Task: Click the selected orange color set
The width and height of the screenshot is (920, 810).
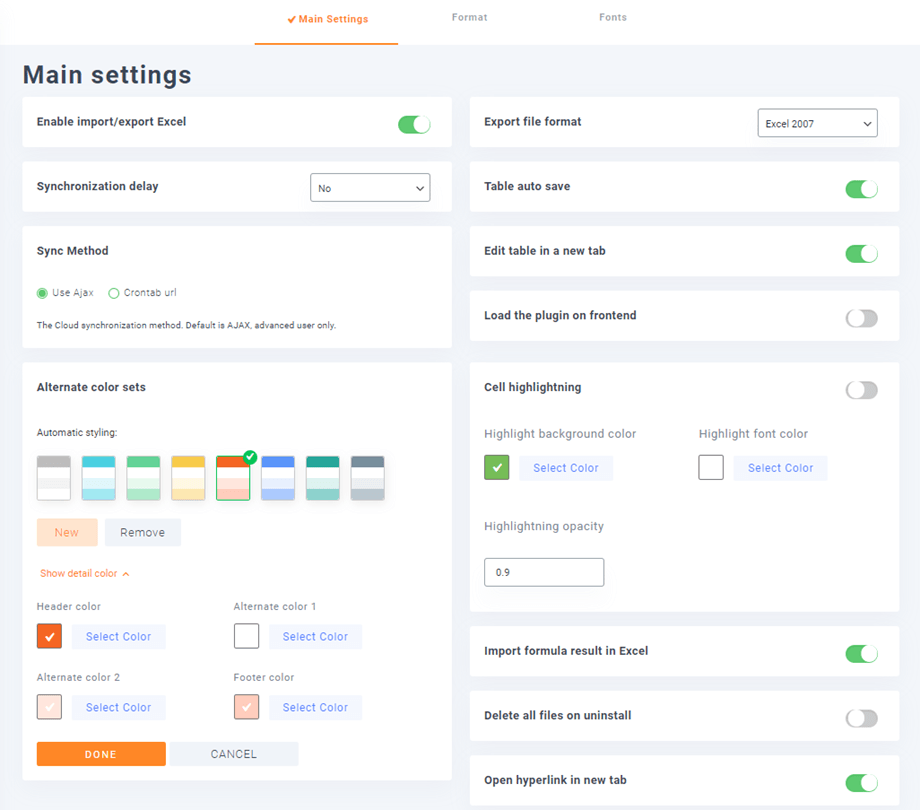Action: pyautogui.click(x=233, y=478)
